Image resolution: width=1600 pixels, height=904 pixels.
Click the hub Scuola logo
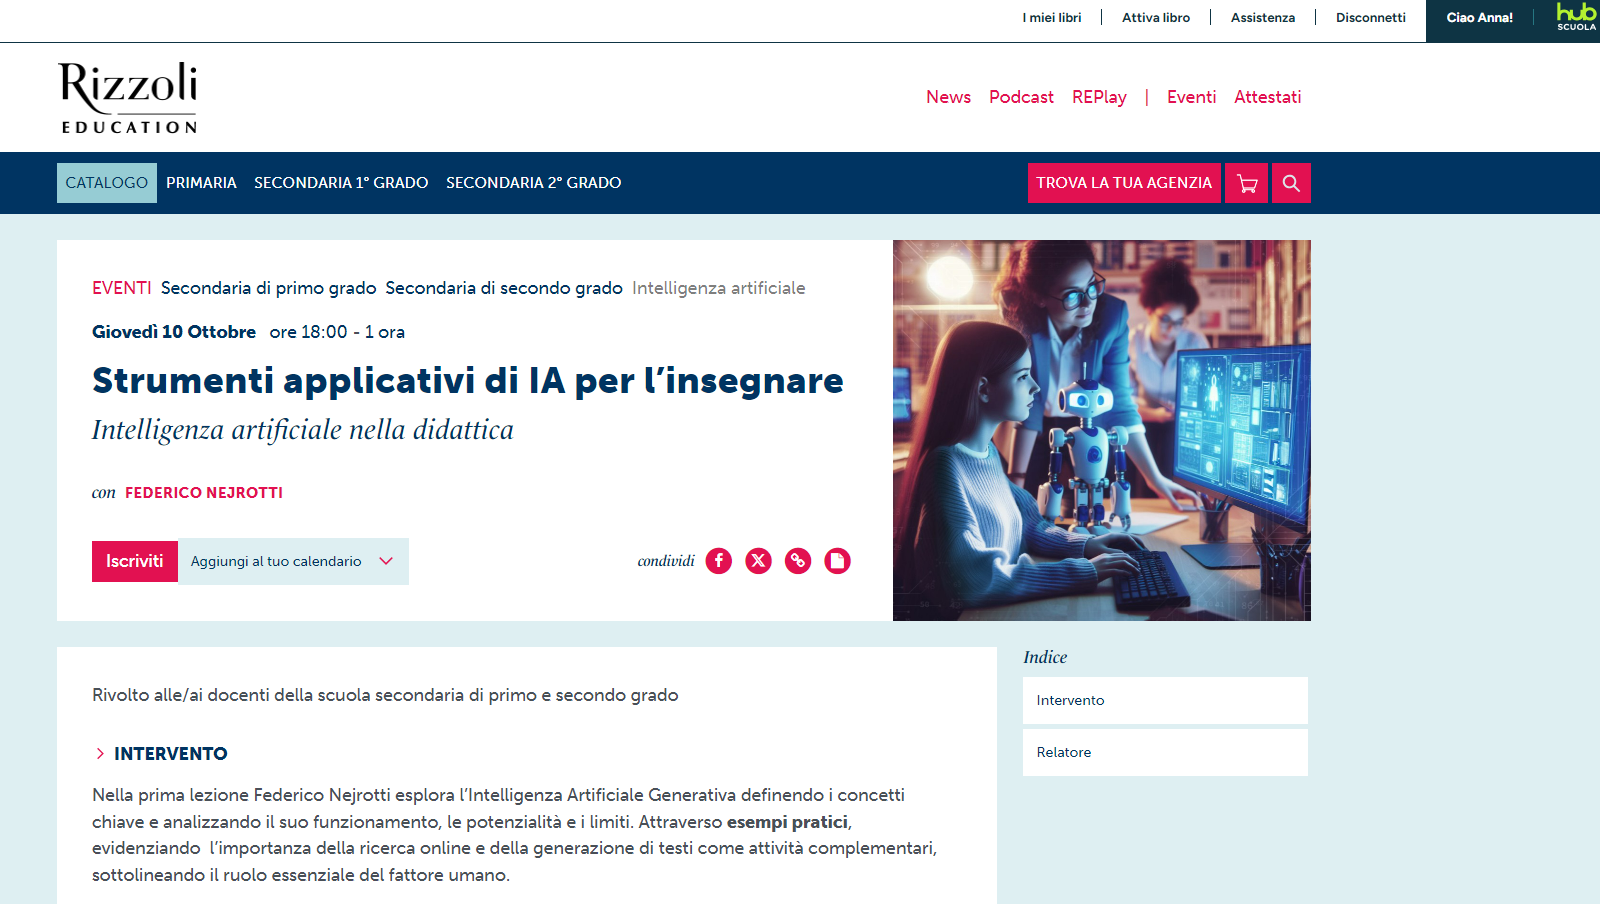coord(1576,17)
